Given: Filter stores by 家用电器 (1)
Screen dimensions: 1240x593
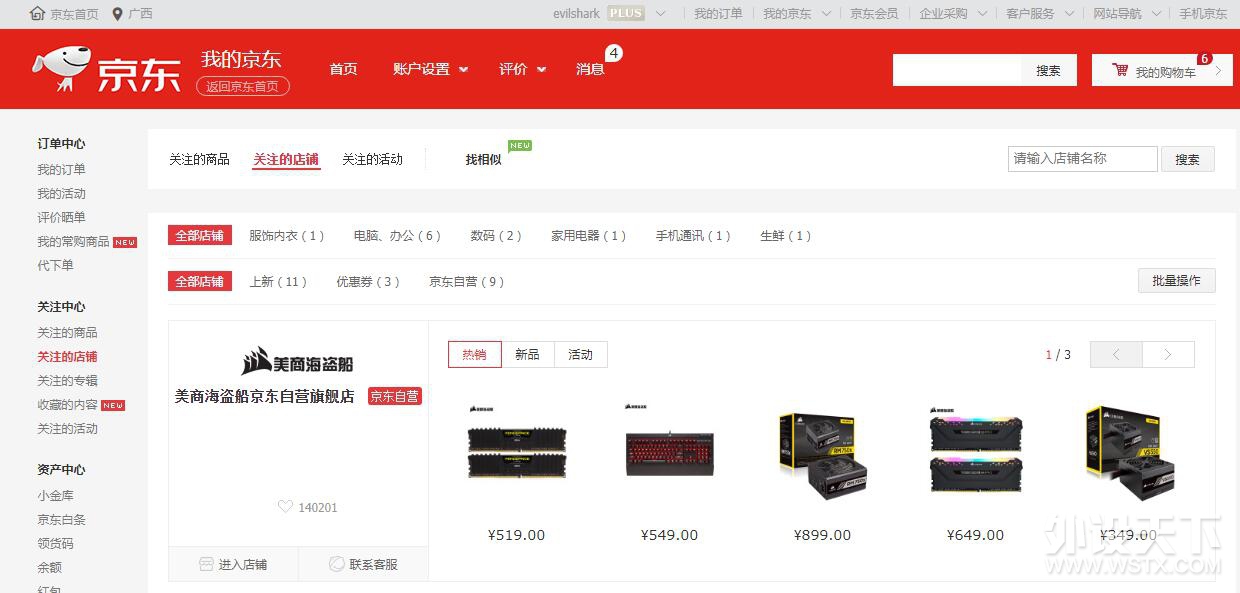Looking at the screenshot, I should tap(589, 236).
